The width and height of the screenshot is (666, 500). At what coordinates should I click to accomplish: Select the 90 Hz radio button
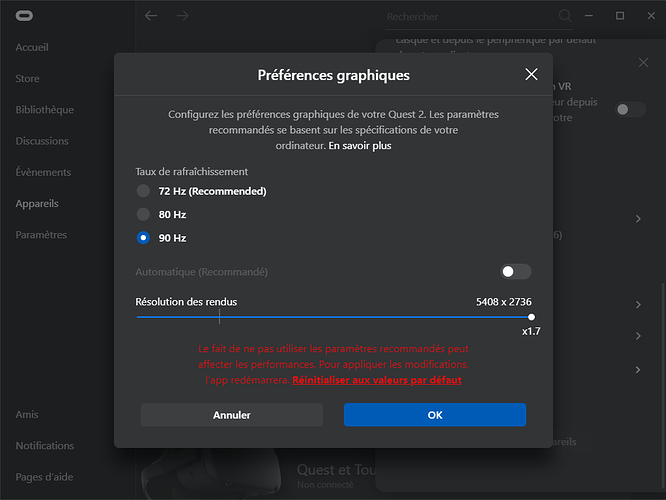[x=144, y=238]
